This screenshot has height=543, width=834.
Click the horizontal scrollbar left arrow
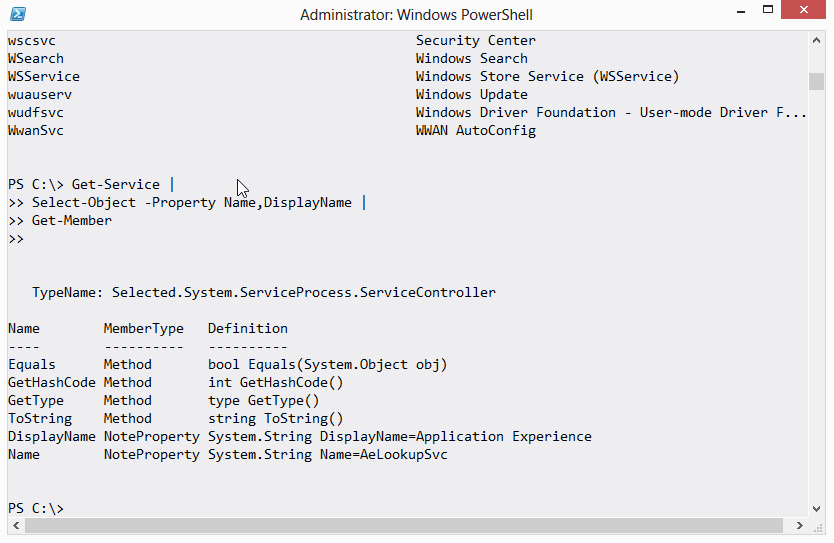[x=14, y=526]
